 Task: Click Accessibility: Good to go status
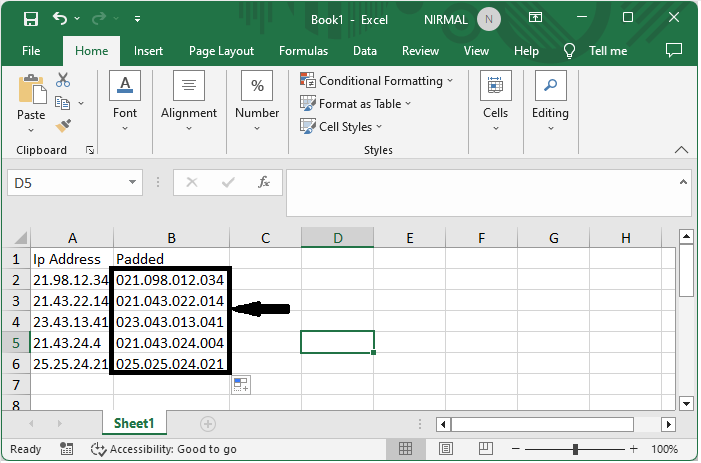164,449
